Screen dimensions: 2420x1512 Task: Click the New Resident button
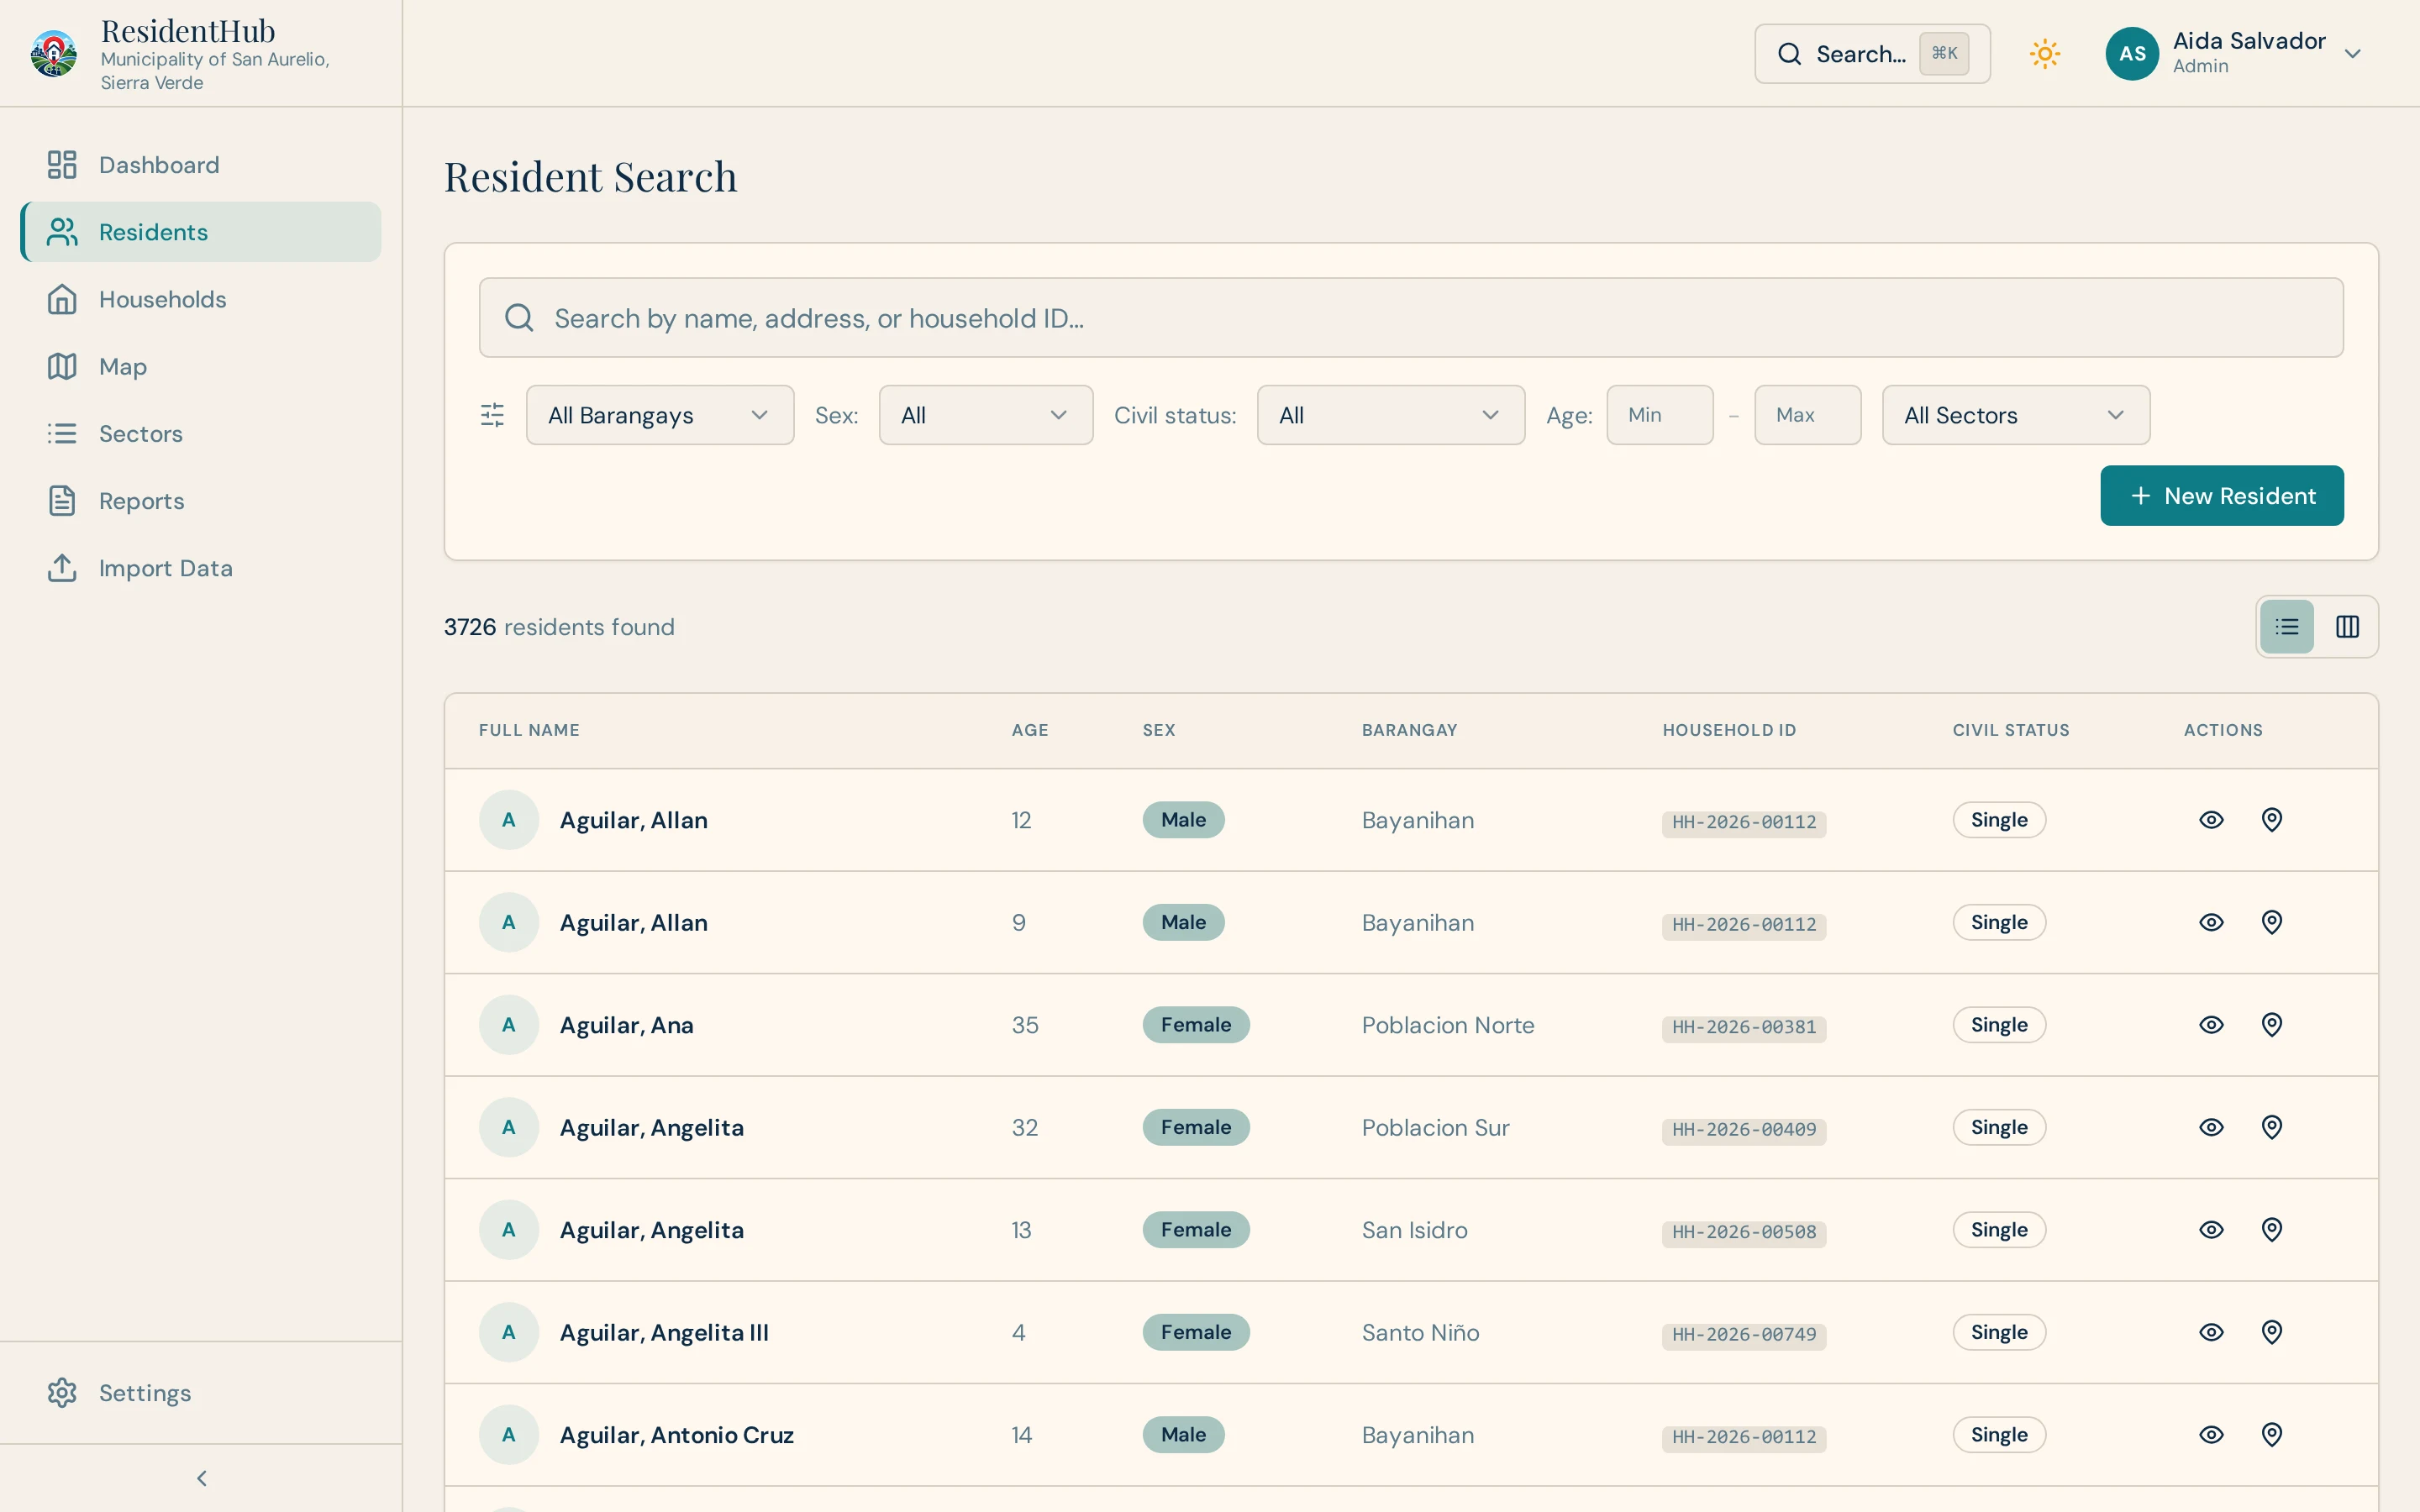click(x=2222, y=496)
